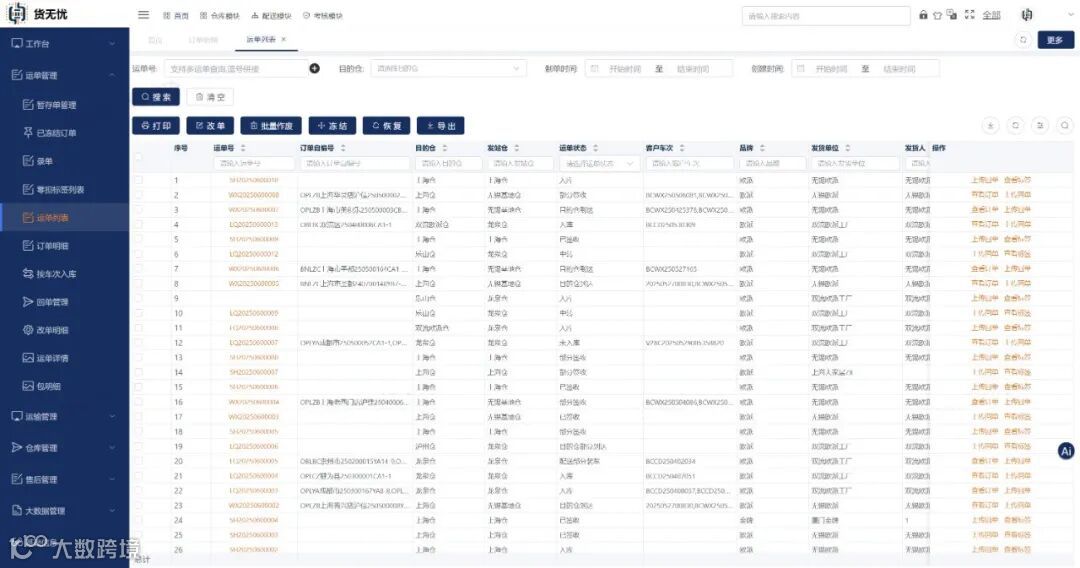Click the 清空 button
Viewport: 1080px width, 568px height.
click(x=210, y=97)
